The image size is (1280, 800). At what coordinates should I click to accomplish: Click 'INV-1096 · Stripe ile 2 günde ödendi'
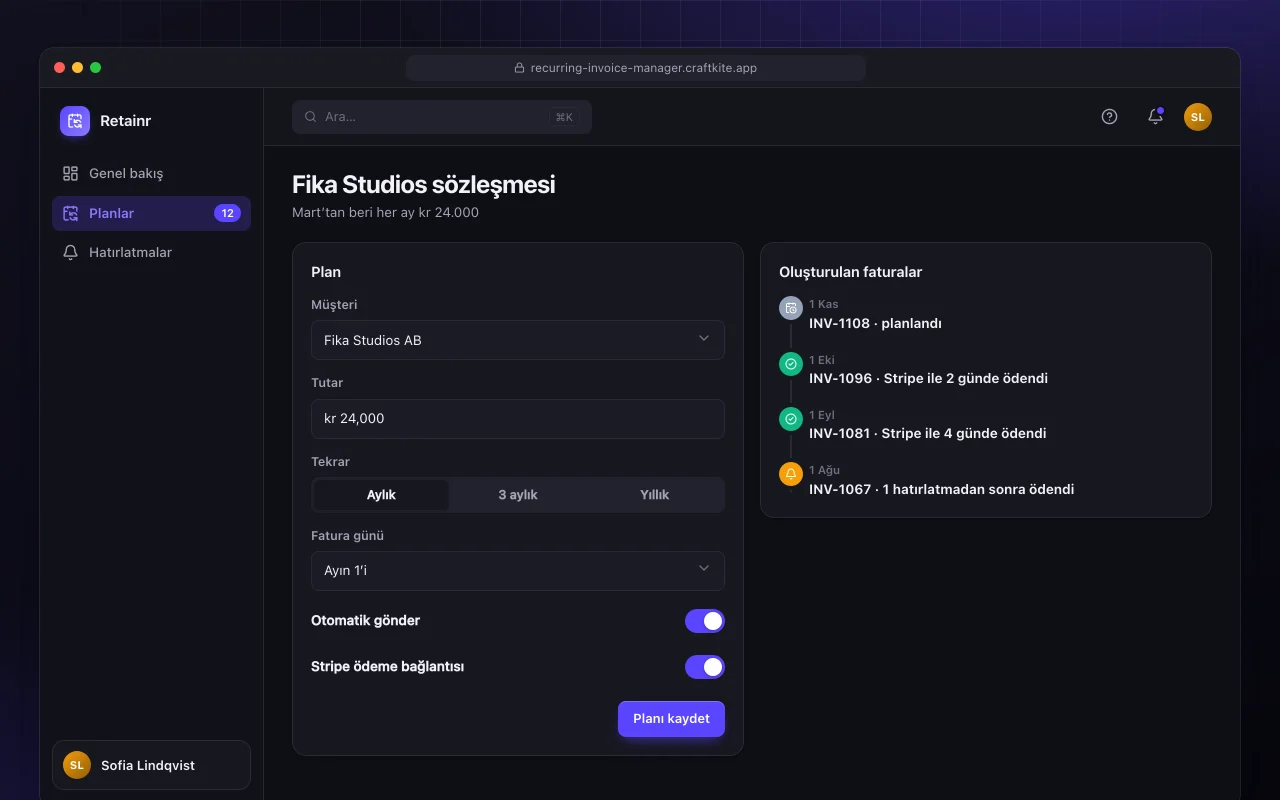click(x=928, y=378)
